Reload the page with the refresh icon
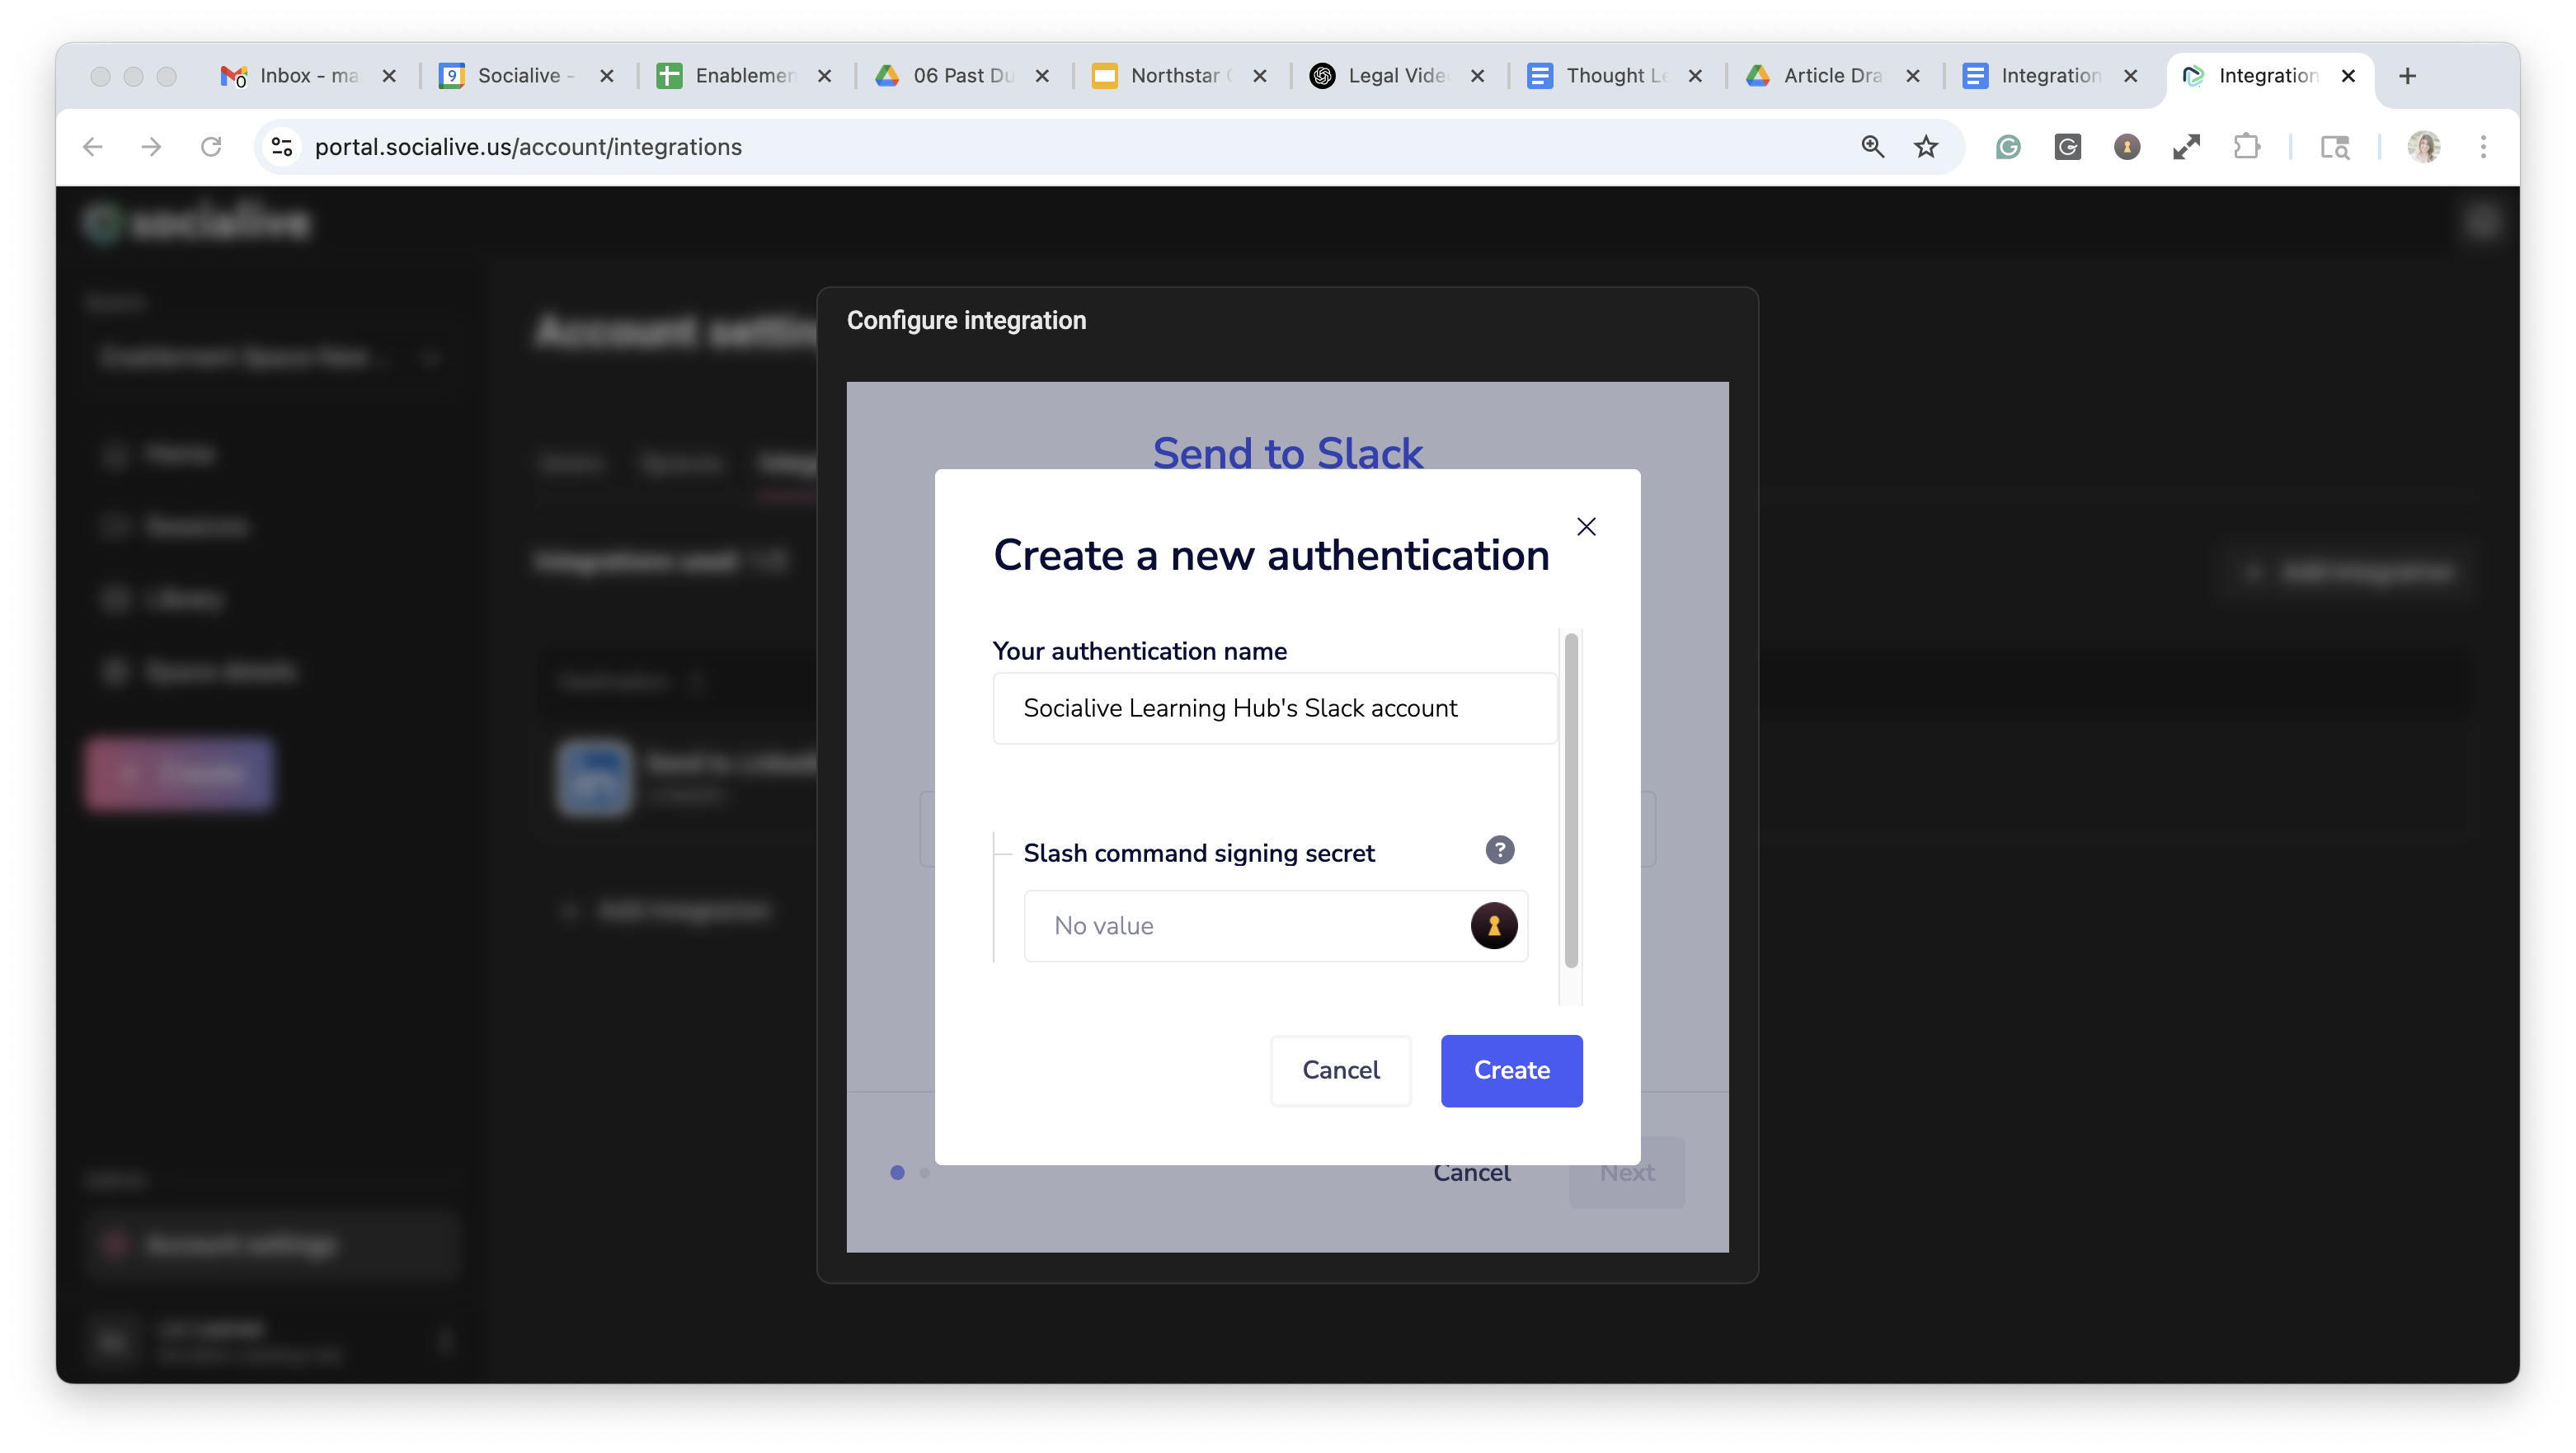 tap(211, 147)
